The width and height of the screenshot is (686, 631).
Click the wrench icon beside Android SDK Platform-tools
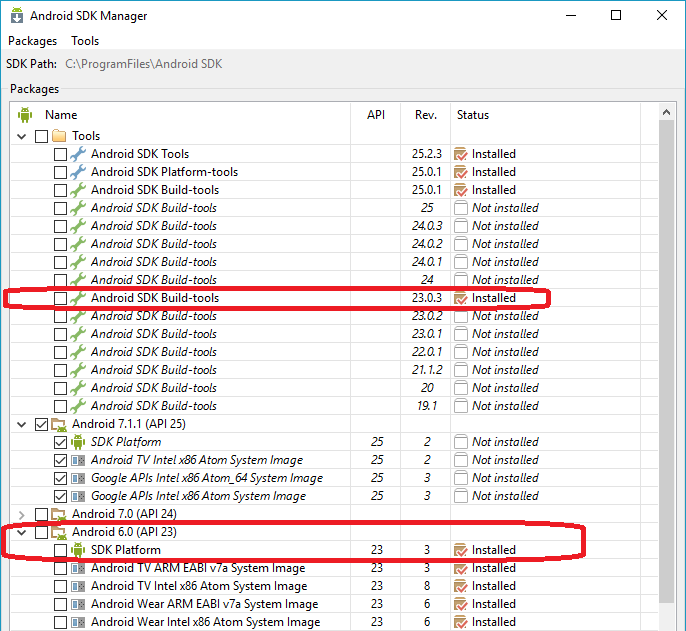pyautogui.click(x=78, y=172)
